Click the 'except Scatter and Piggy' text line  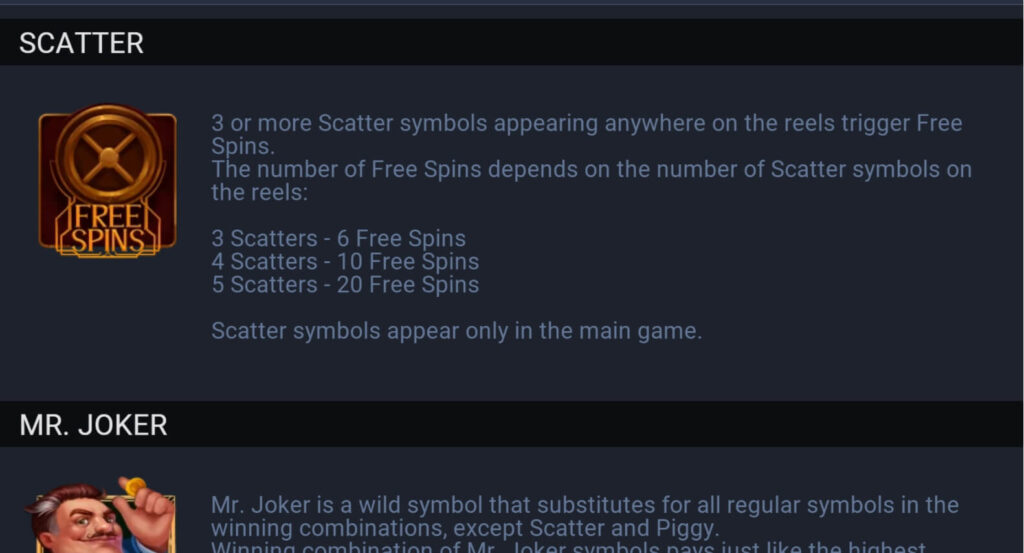464,528
